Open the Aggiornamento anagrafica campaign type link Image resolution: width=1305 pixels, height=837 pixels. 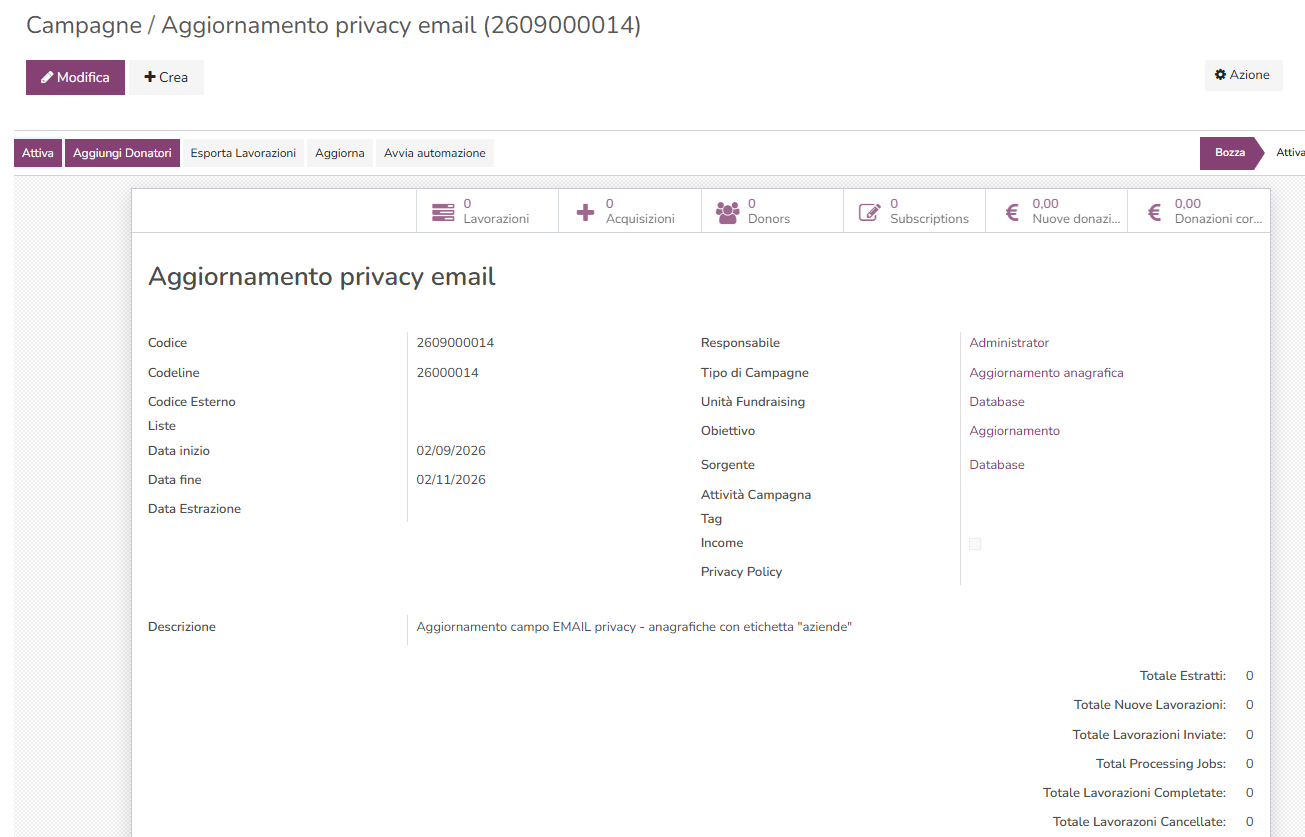point(1046,373)
